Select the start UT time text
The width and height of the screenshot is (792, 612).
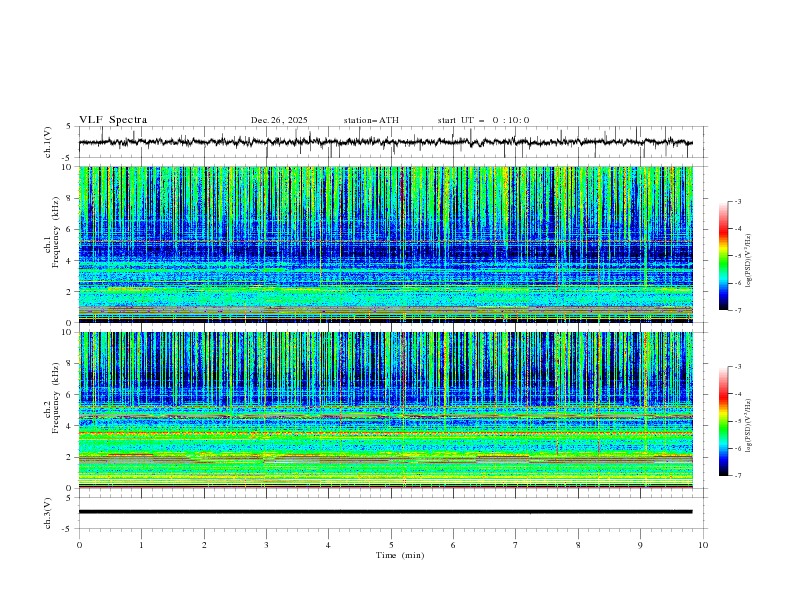[483, 120]
